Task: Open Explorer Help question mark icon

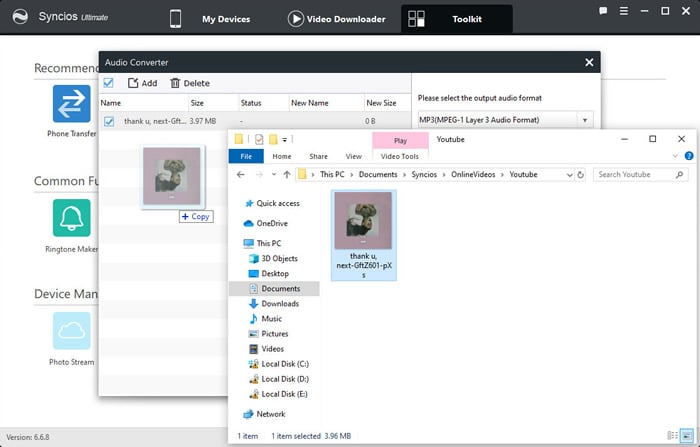Action: (x=689, y=156)
